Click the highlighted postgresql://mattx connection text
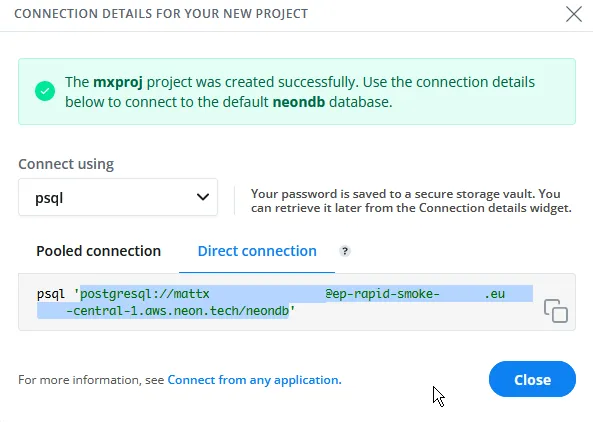The image size is (593, 422). click(x=145, y=294)
